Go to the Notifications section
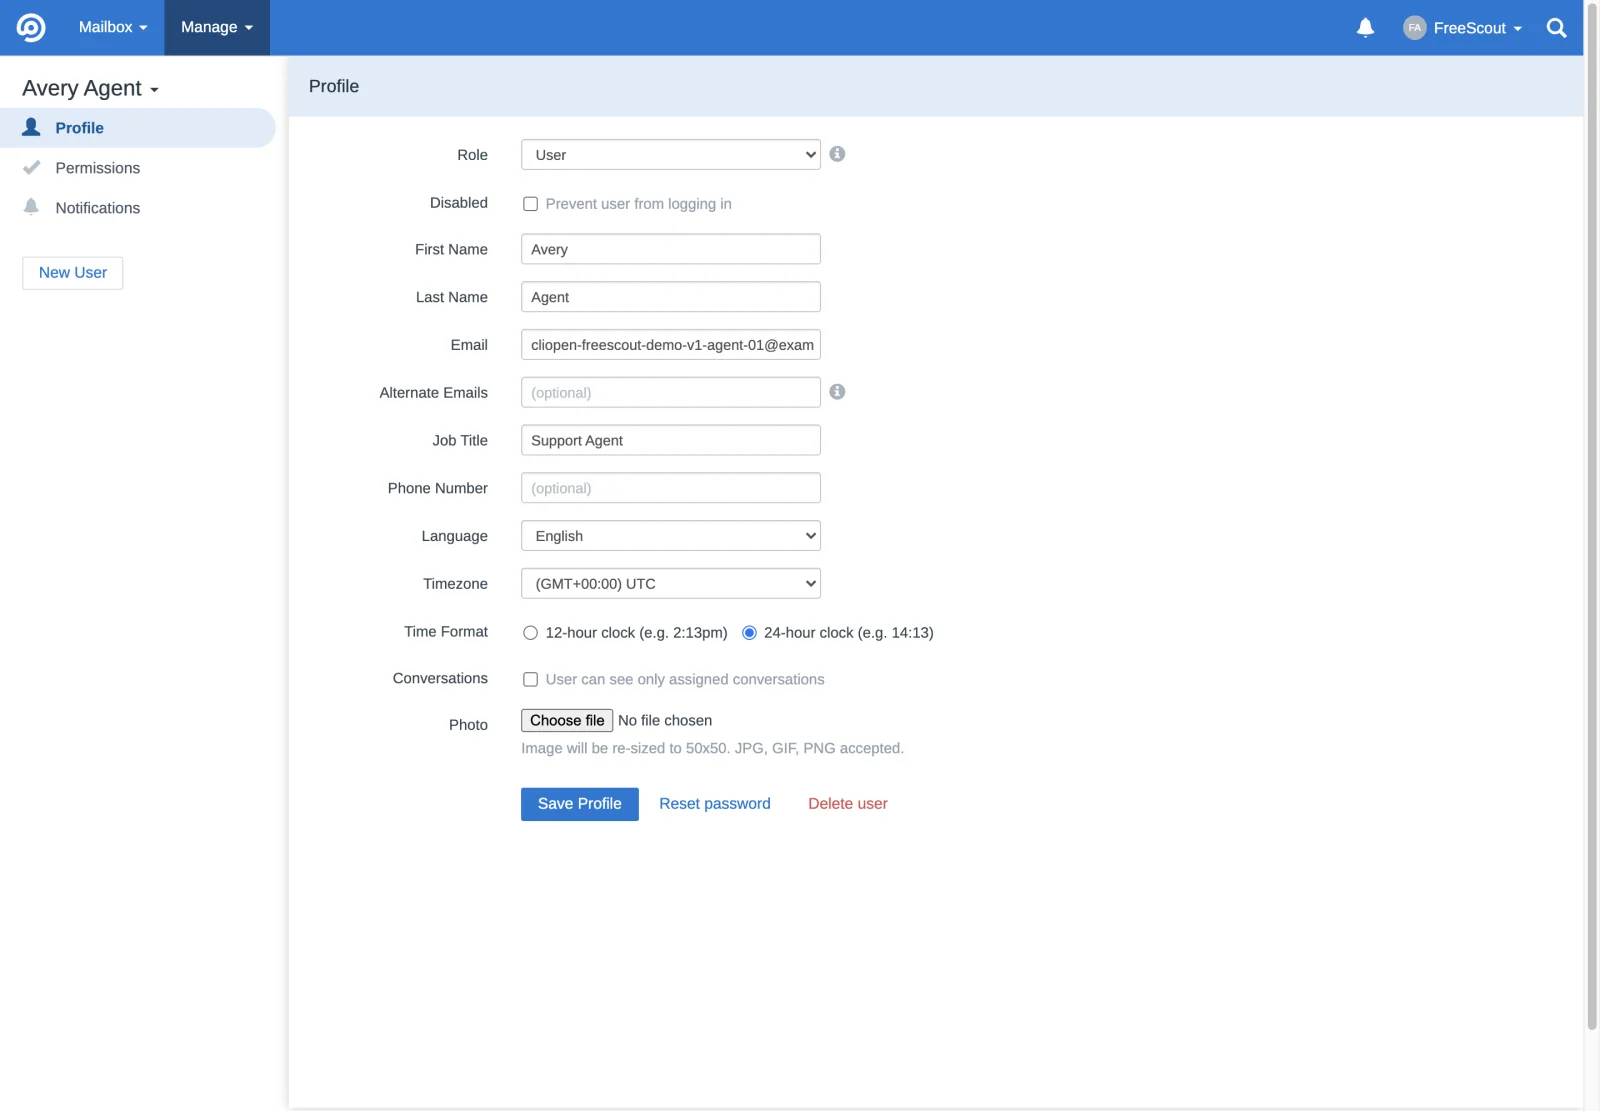Viewport: 1600px width, 1111px height. point(137,208)
